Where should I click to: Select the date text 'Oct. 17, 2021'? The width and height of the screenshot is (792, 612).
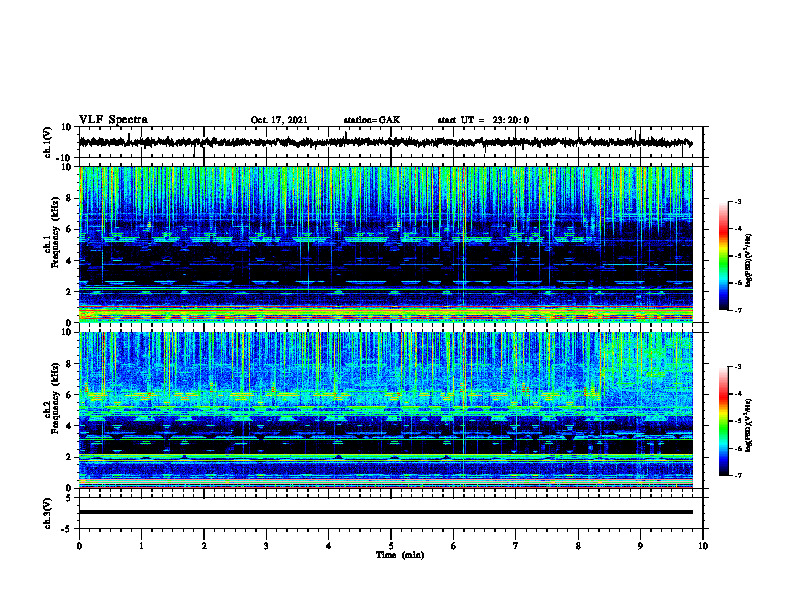pyautogui.click(x=279, y=120)
